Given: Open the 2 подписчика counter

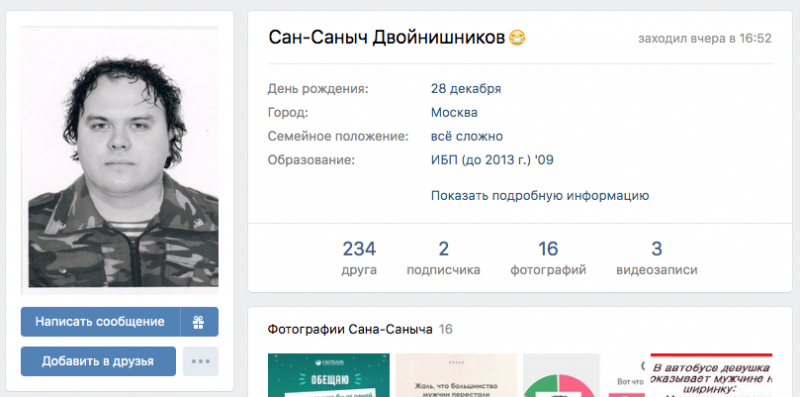Looking at the screenshot, I should coord(443,258).
